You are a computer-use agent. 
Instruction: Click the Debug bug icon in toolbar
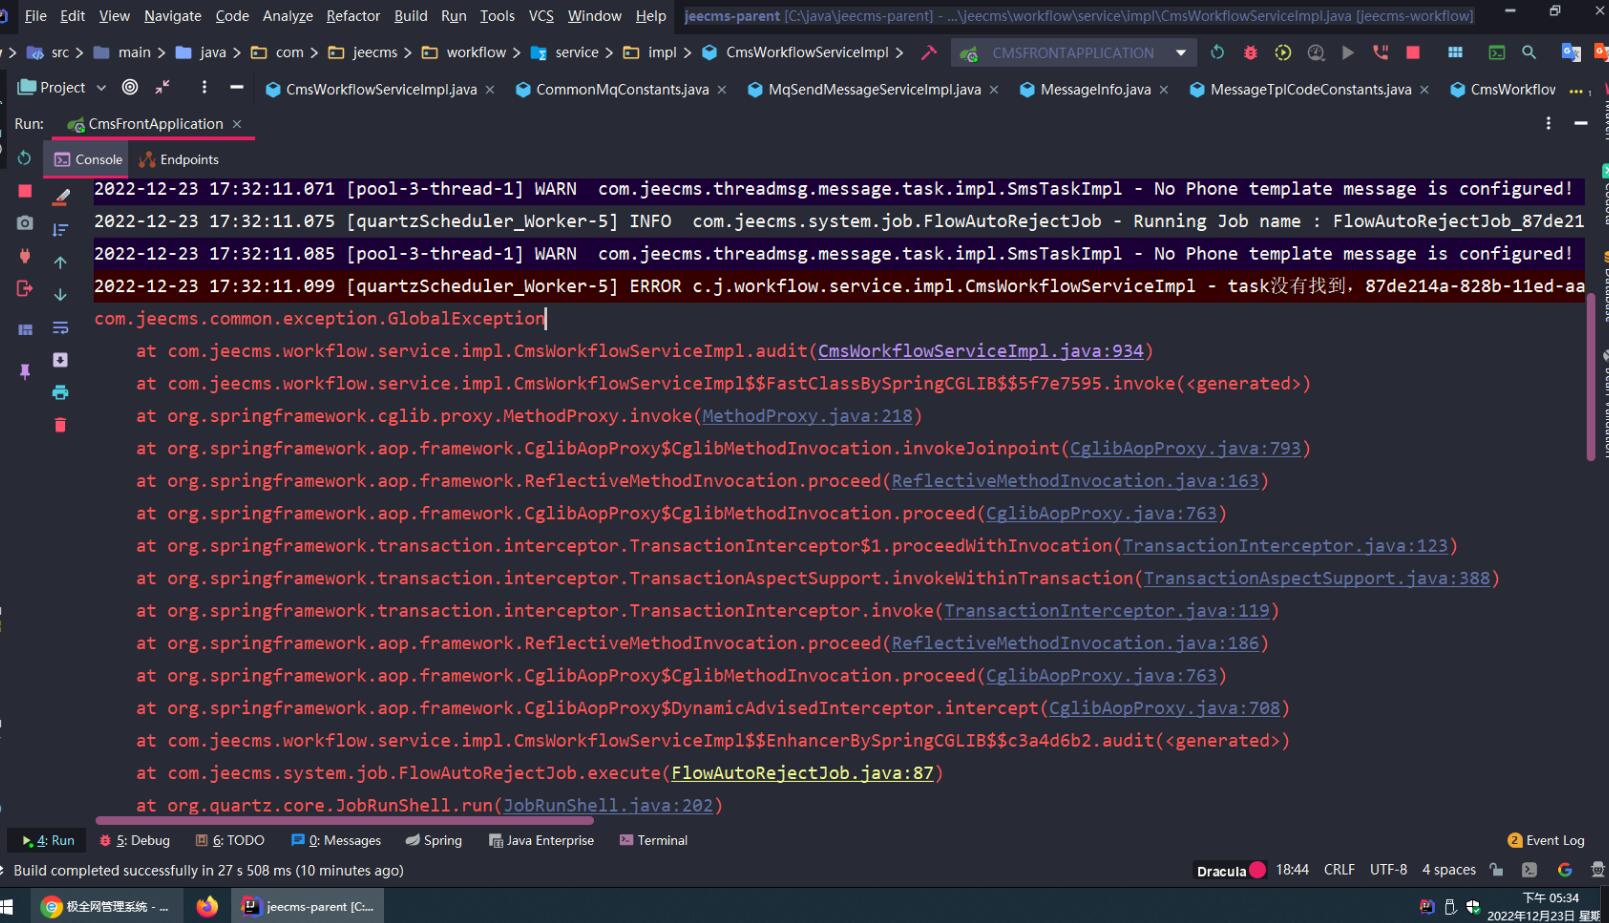click(1250, 53)
